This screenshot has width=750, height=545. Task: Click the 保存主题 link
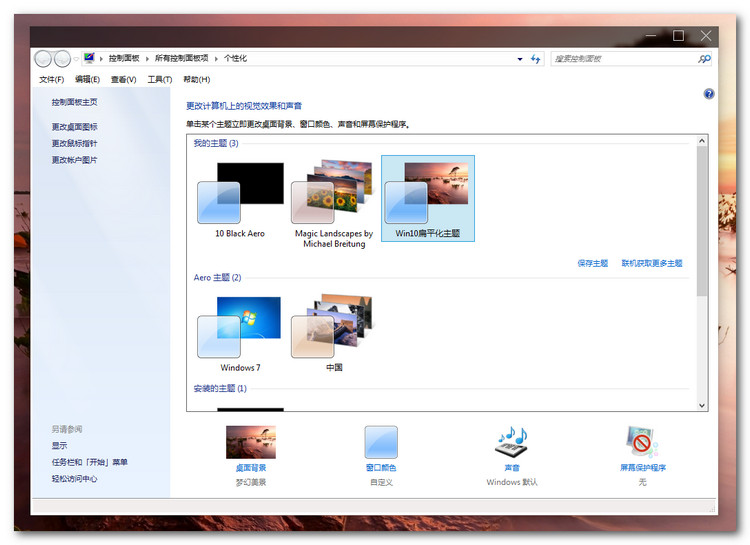click(x=592, y=263)
